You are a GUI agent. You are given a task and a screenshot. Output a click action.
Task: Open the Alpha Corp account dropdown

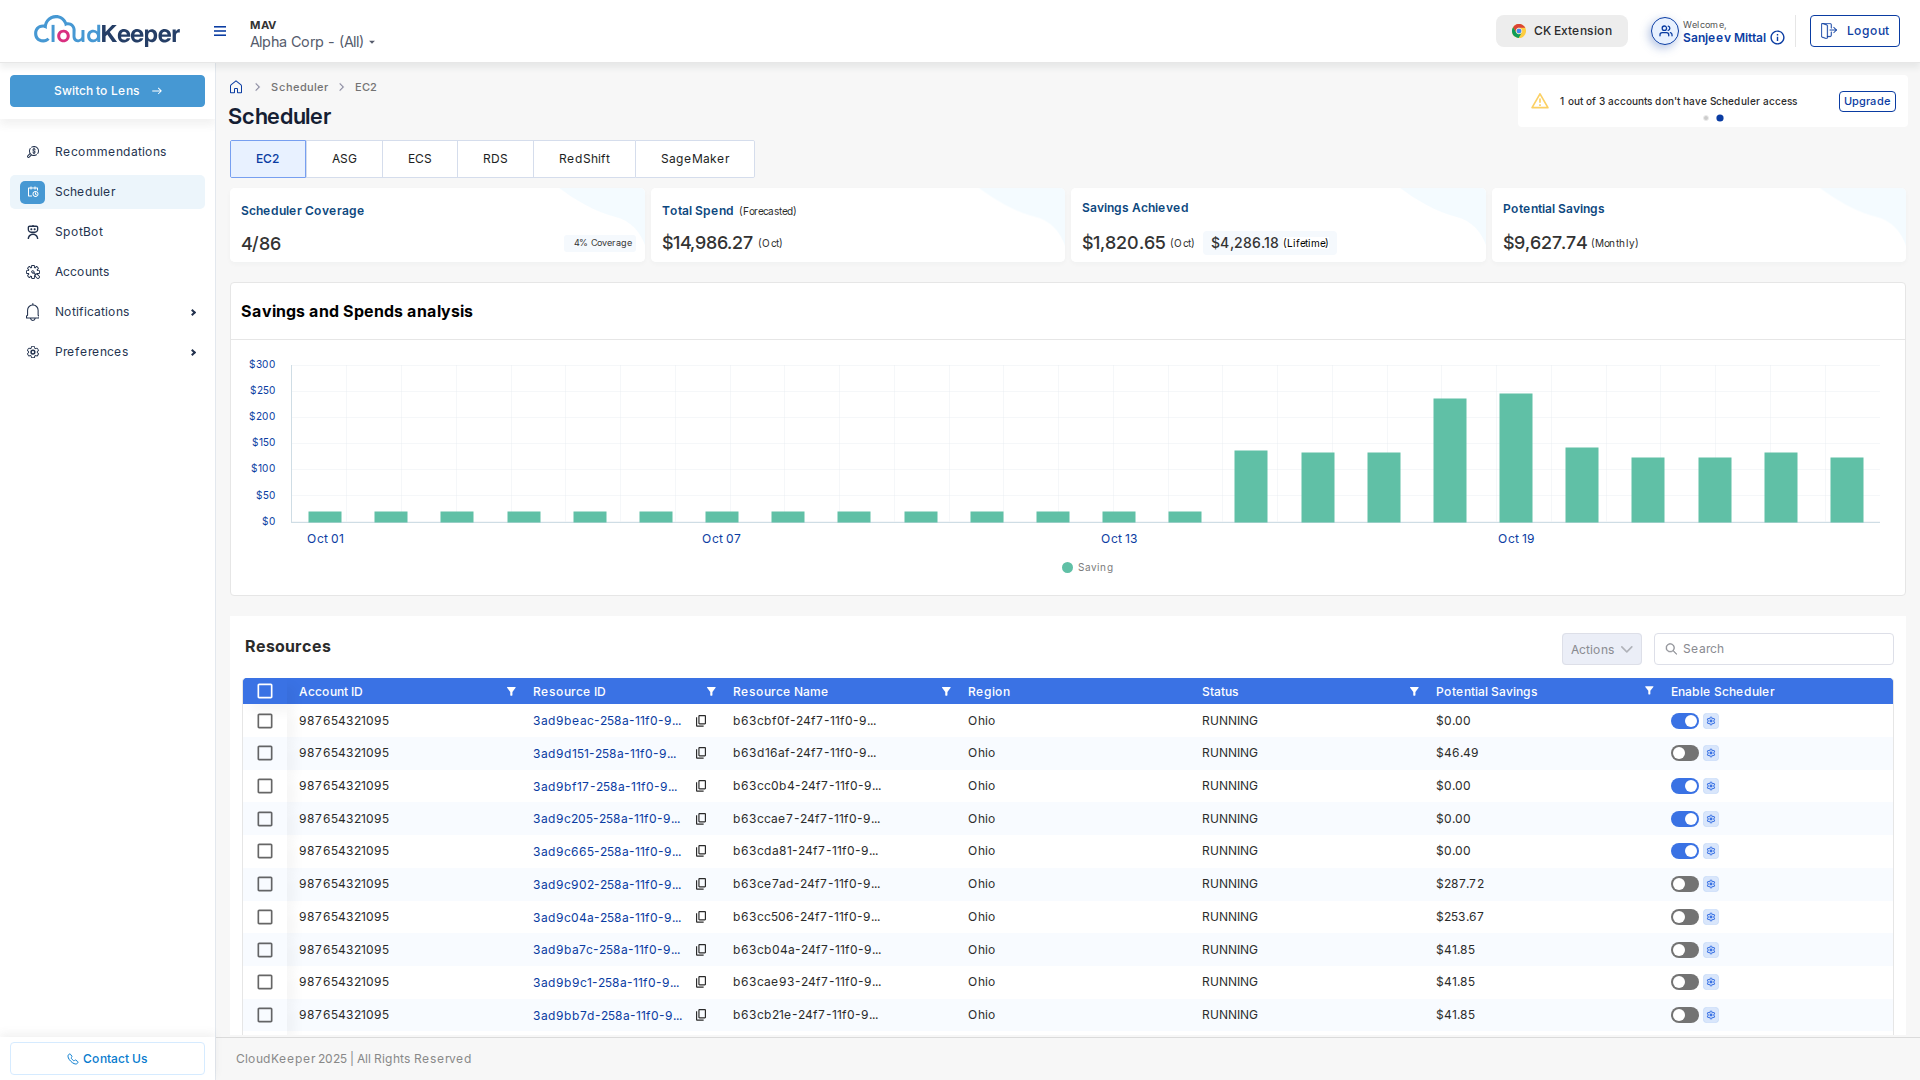tap(312, 42)
